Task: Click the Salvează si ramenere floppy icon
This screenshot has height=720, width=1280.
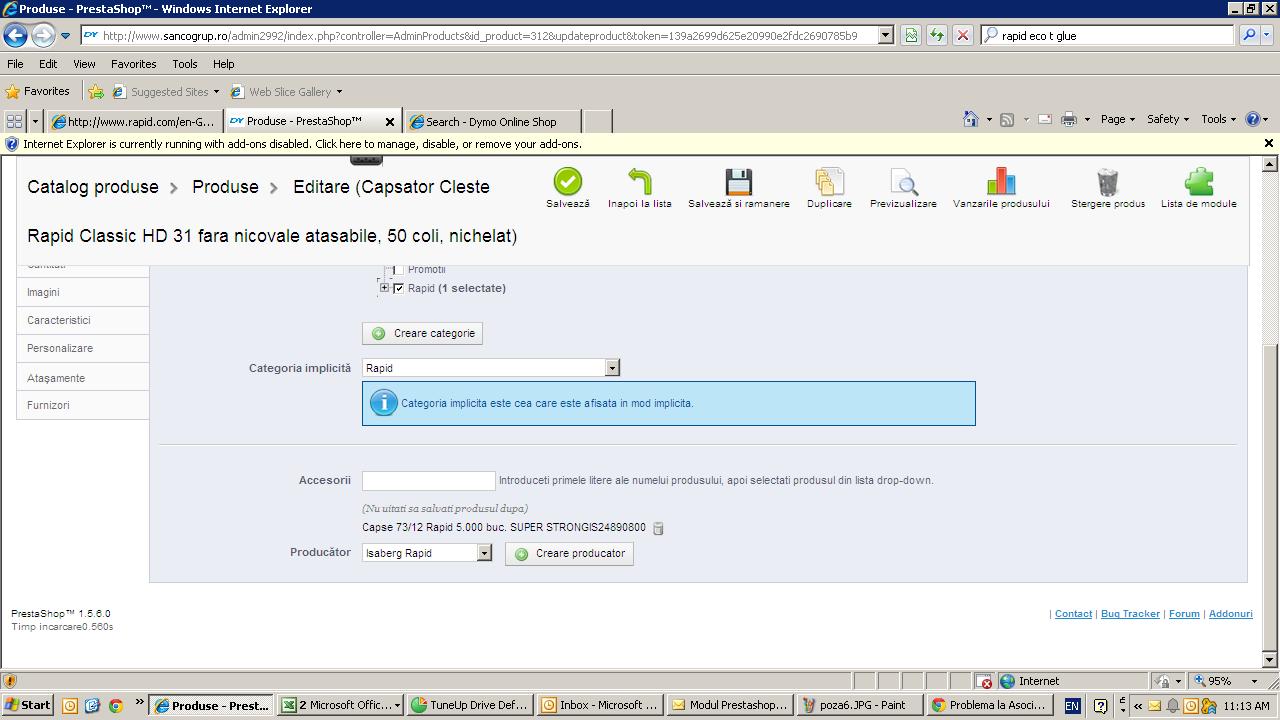Action: (738, 181)
